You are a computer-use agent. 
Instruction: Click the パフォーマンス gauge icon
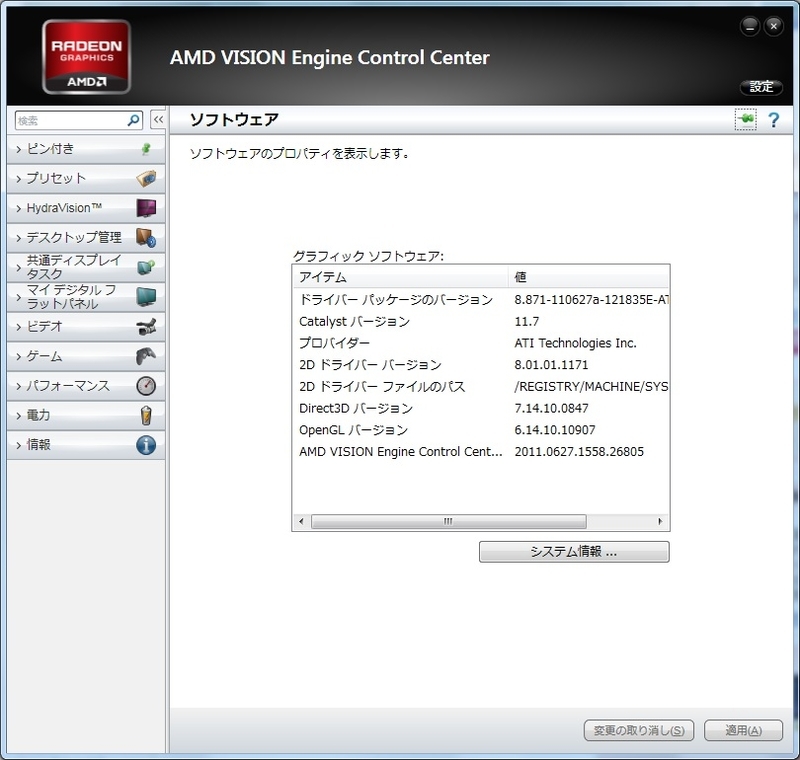pyautogui.click(x=146, y=386)
